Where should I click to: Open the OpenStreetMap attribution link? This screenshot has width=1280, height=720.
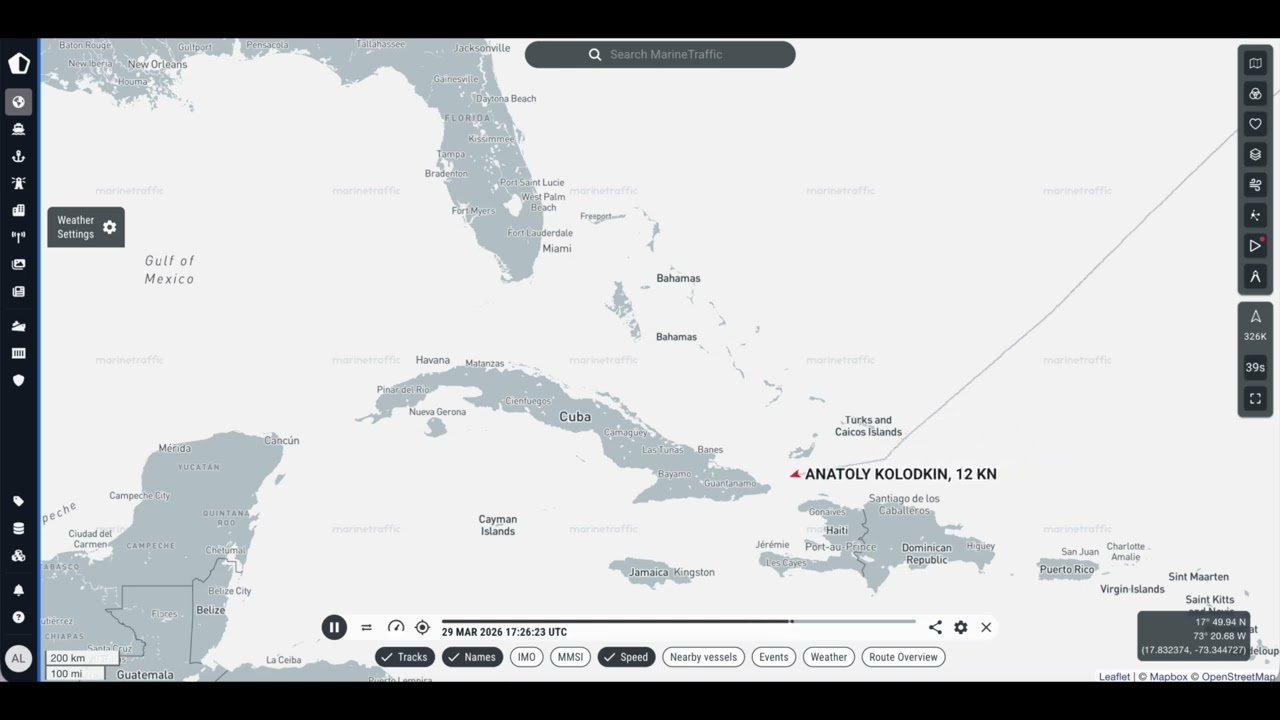(1238, 677)
